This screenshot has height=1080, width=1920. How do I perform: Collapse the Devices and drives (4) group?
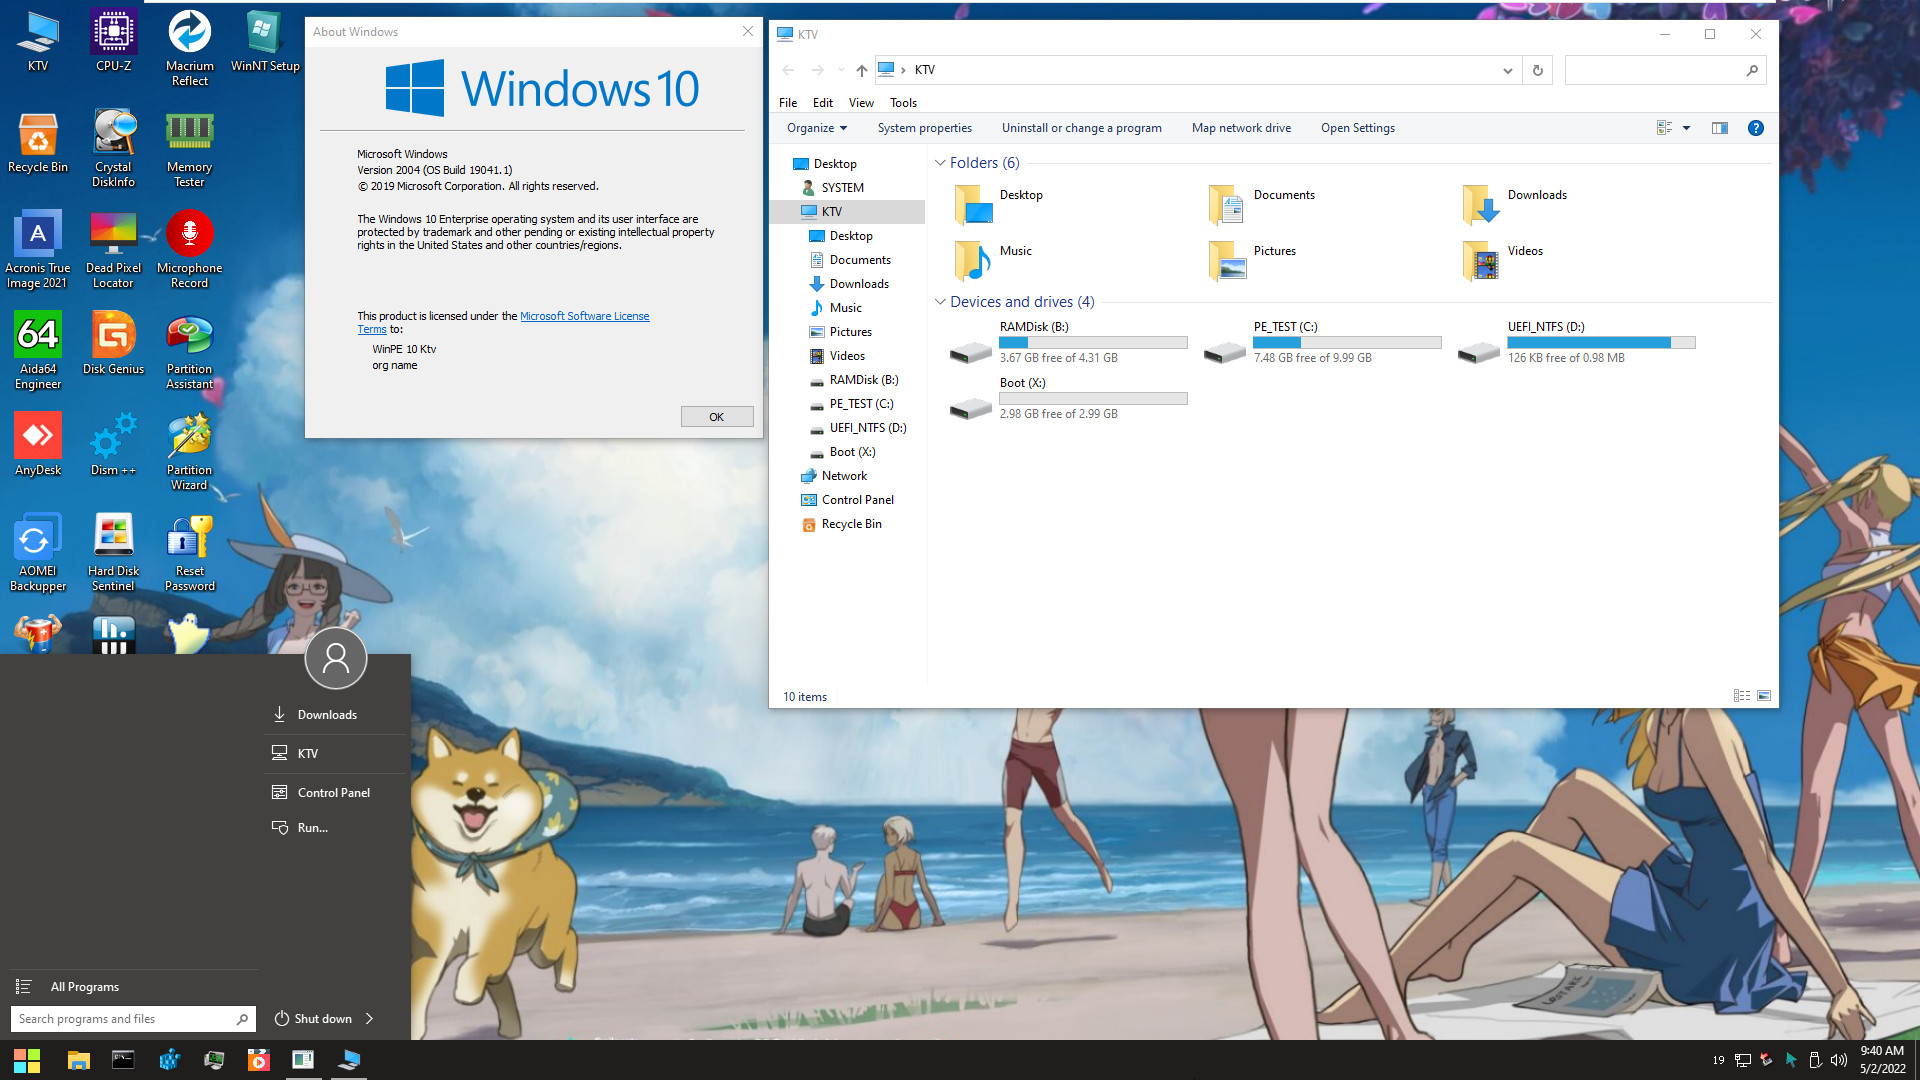[x=939, y=301]
